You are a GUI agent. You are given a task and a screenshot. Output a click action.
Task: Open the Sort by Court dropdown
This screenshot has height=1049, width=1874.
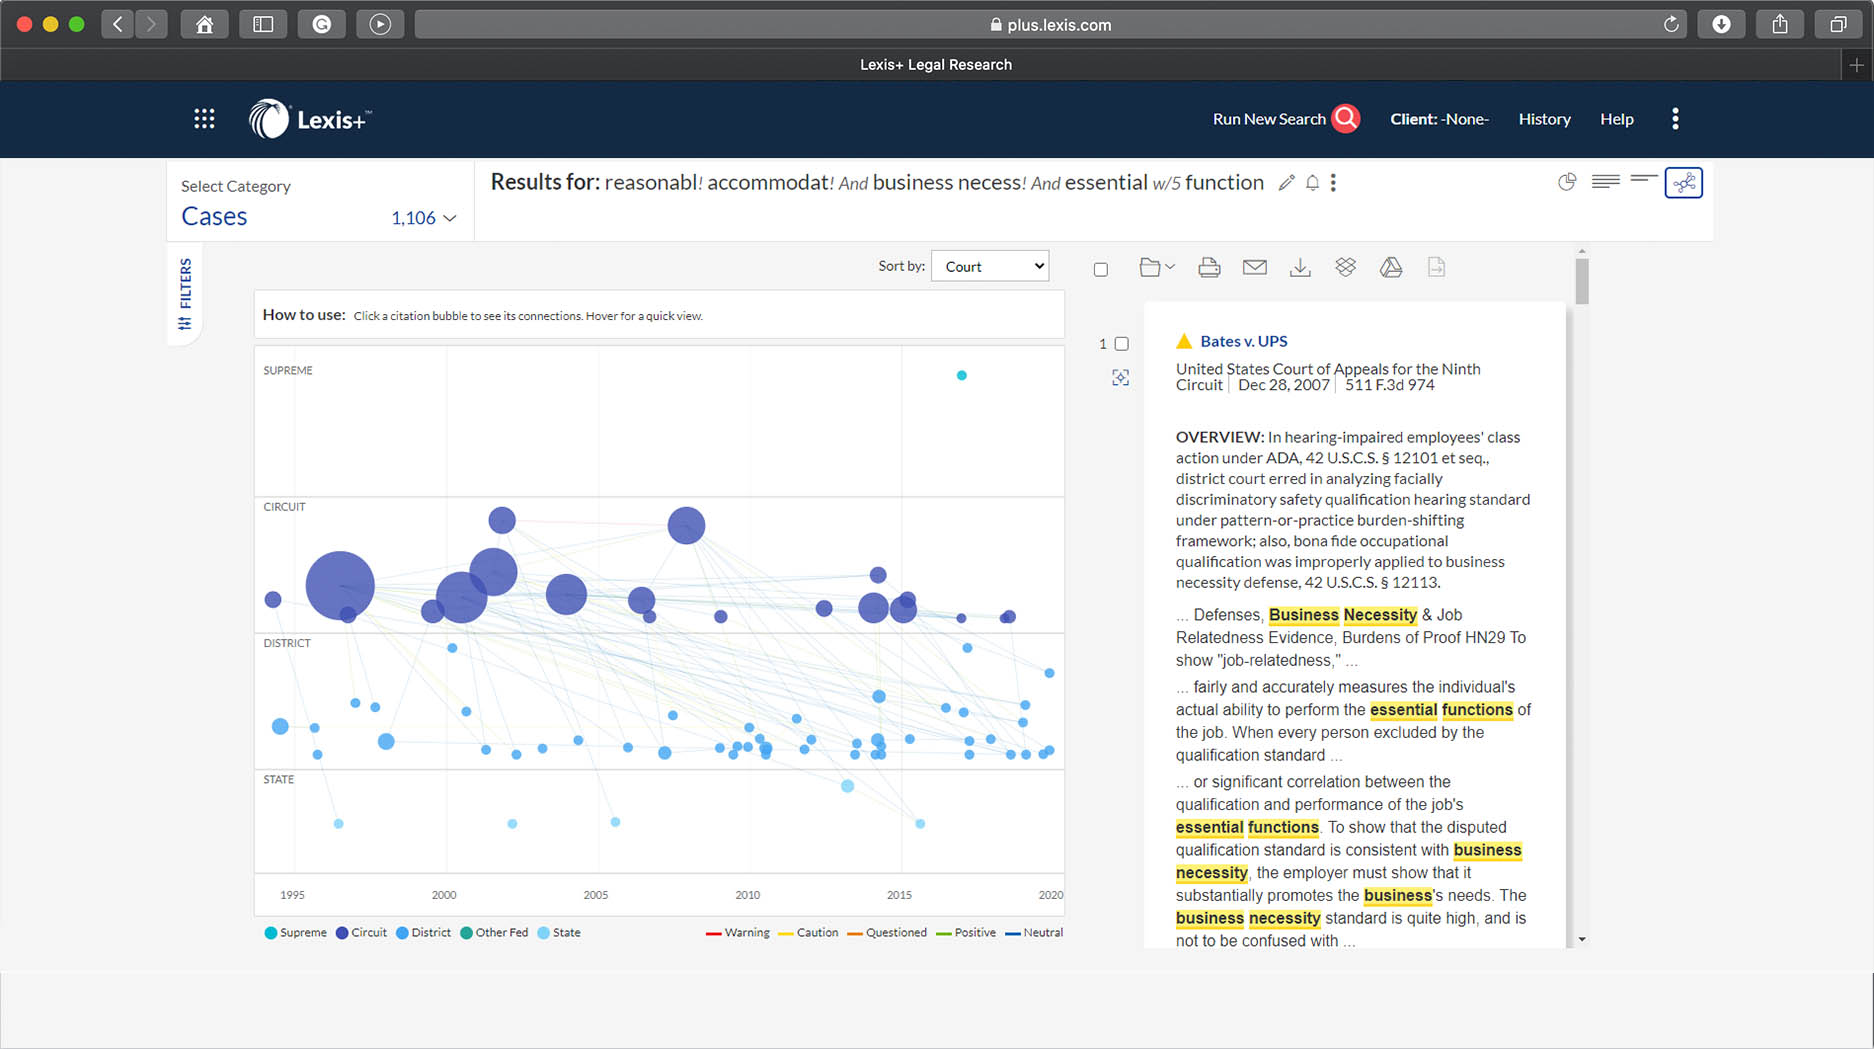click(x=989, y=266)
